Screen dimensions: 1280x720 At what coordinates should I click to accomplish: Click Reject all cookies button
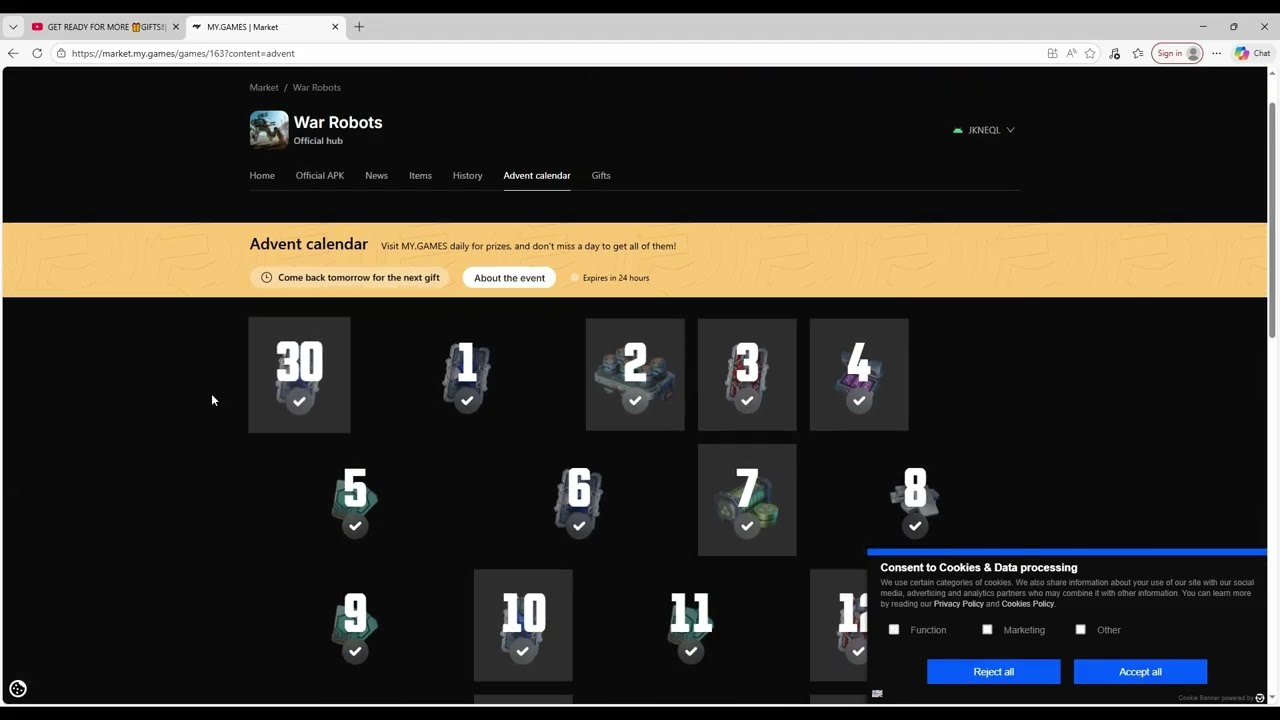[994, 672]
